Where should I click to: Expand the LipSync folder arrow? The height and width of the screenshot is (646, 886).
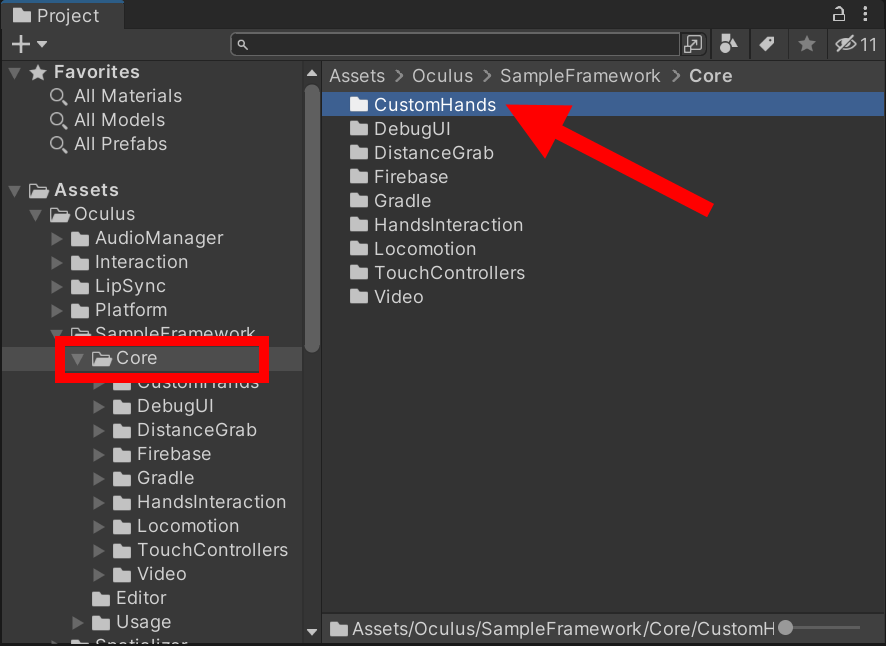57,287
